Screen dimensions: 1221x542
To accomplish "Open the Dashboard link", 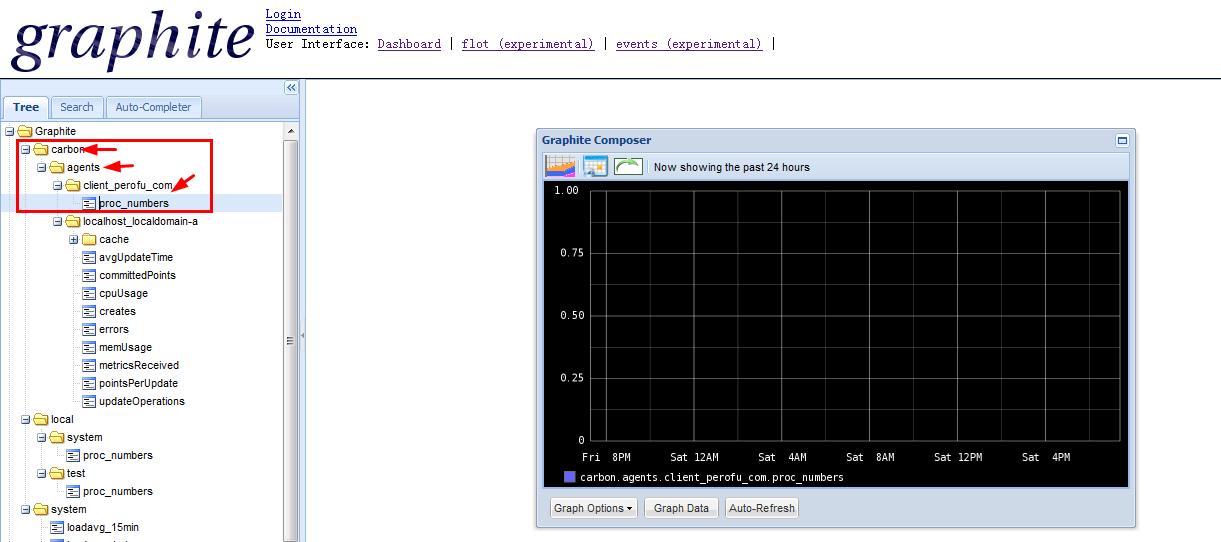I will pos(409,44).
